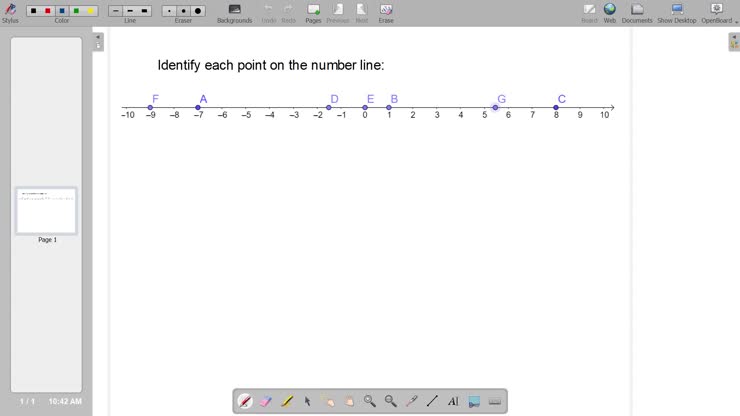Select the arrow Selector tool
740x416 pixels.
click(x=307, y=401)
